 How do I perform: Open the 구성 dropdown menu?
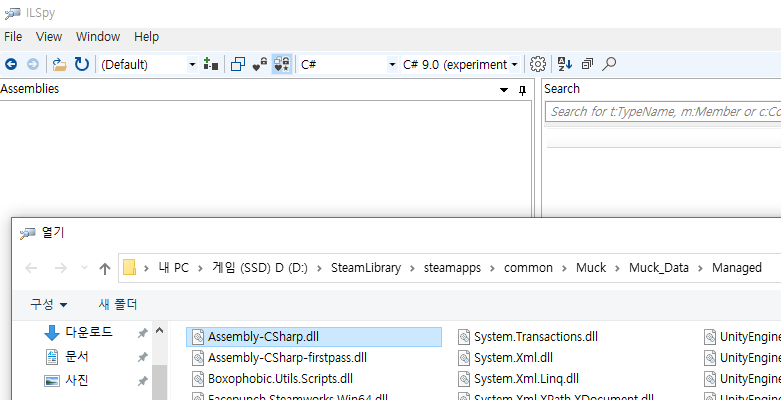click(49, 304)
